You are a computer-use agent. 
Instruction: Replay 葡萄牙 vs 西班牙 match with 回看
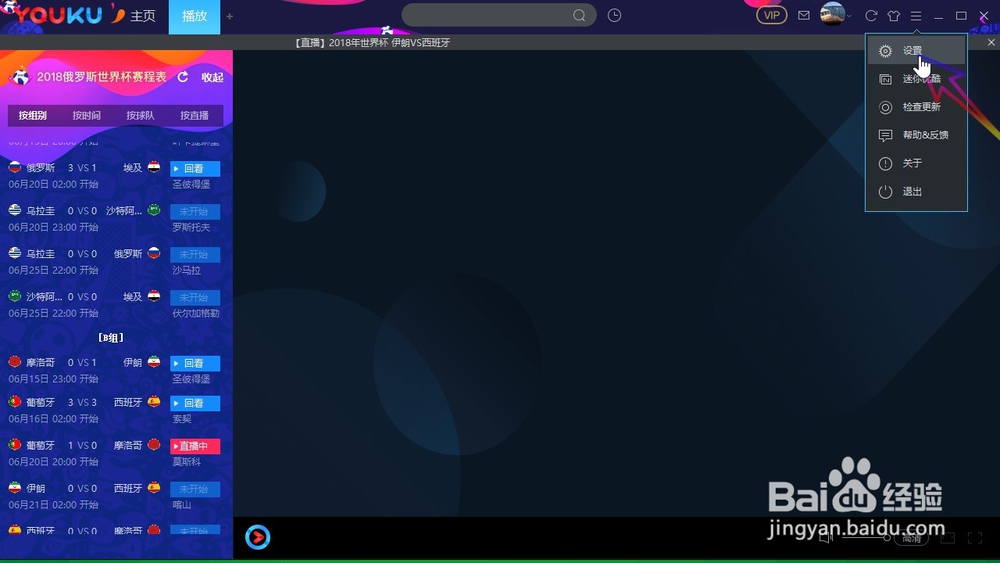click(x=195, y=403)
